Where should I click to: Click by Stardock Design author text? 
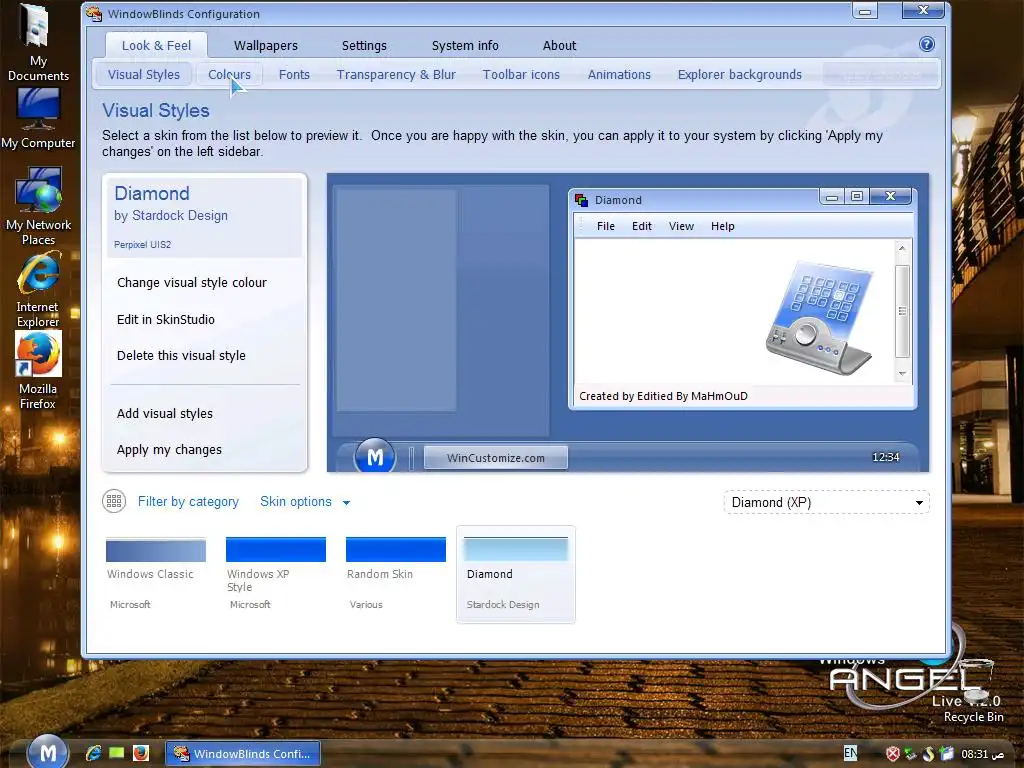click(171, 216)
